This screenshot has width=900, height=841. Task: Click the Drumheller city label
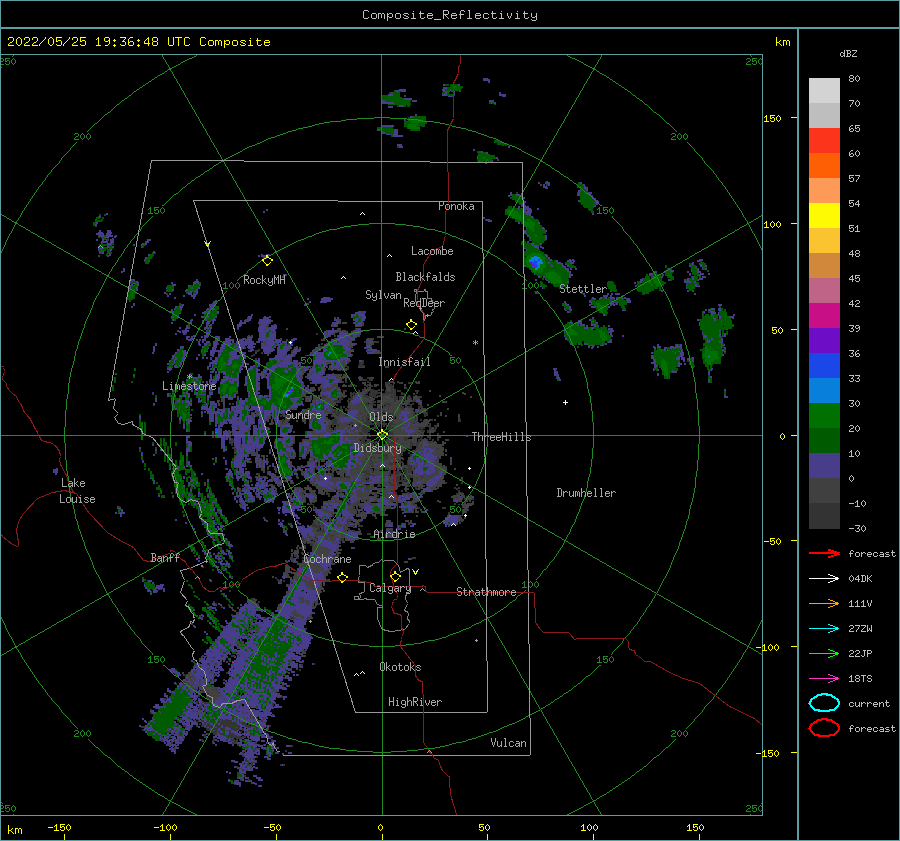pos(586,493)
